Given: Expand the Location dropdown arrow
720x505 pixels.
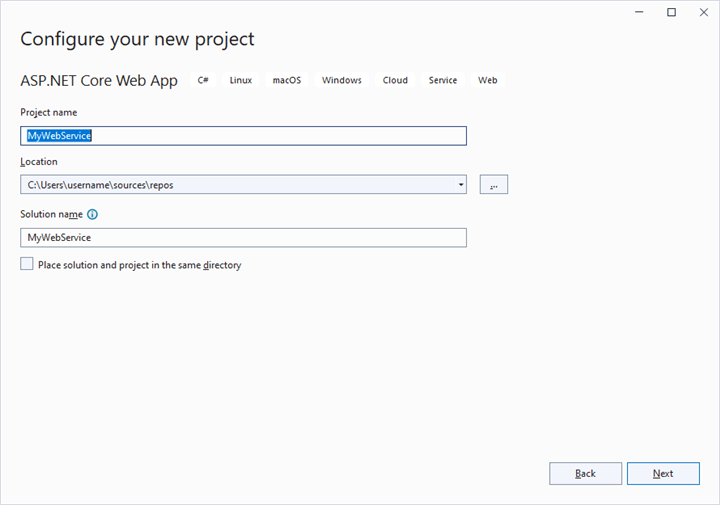Looking at the screenshot, I should (461, 185).
